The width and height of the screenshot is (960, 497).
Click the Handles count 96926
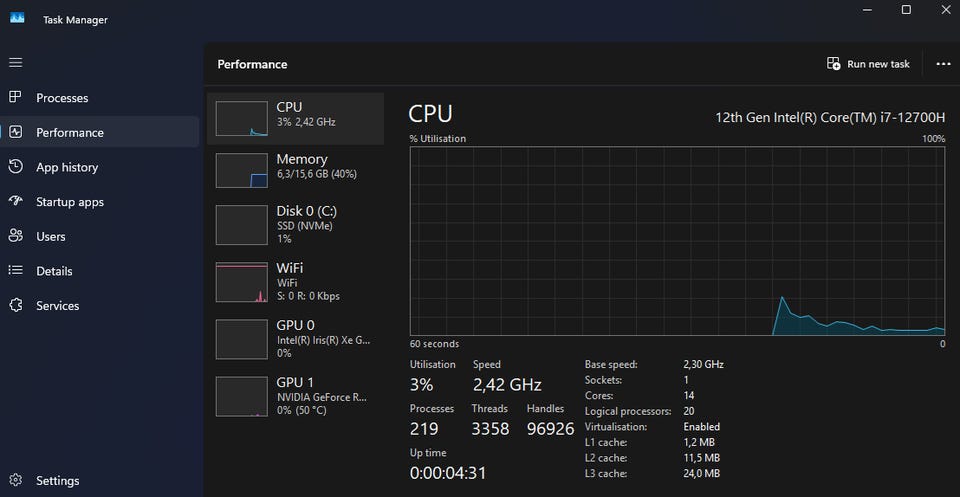coord(550,429)
